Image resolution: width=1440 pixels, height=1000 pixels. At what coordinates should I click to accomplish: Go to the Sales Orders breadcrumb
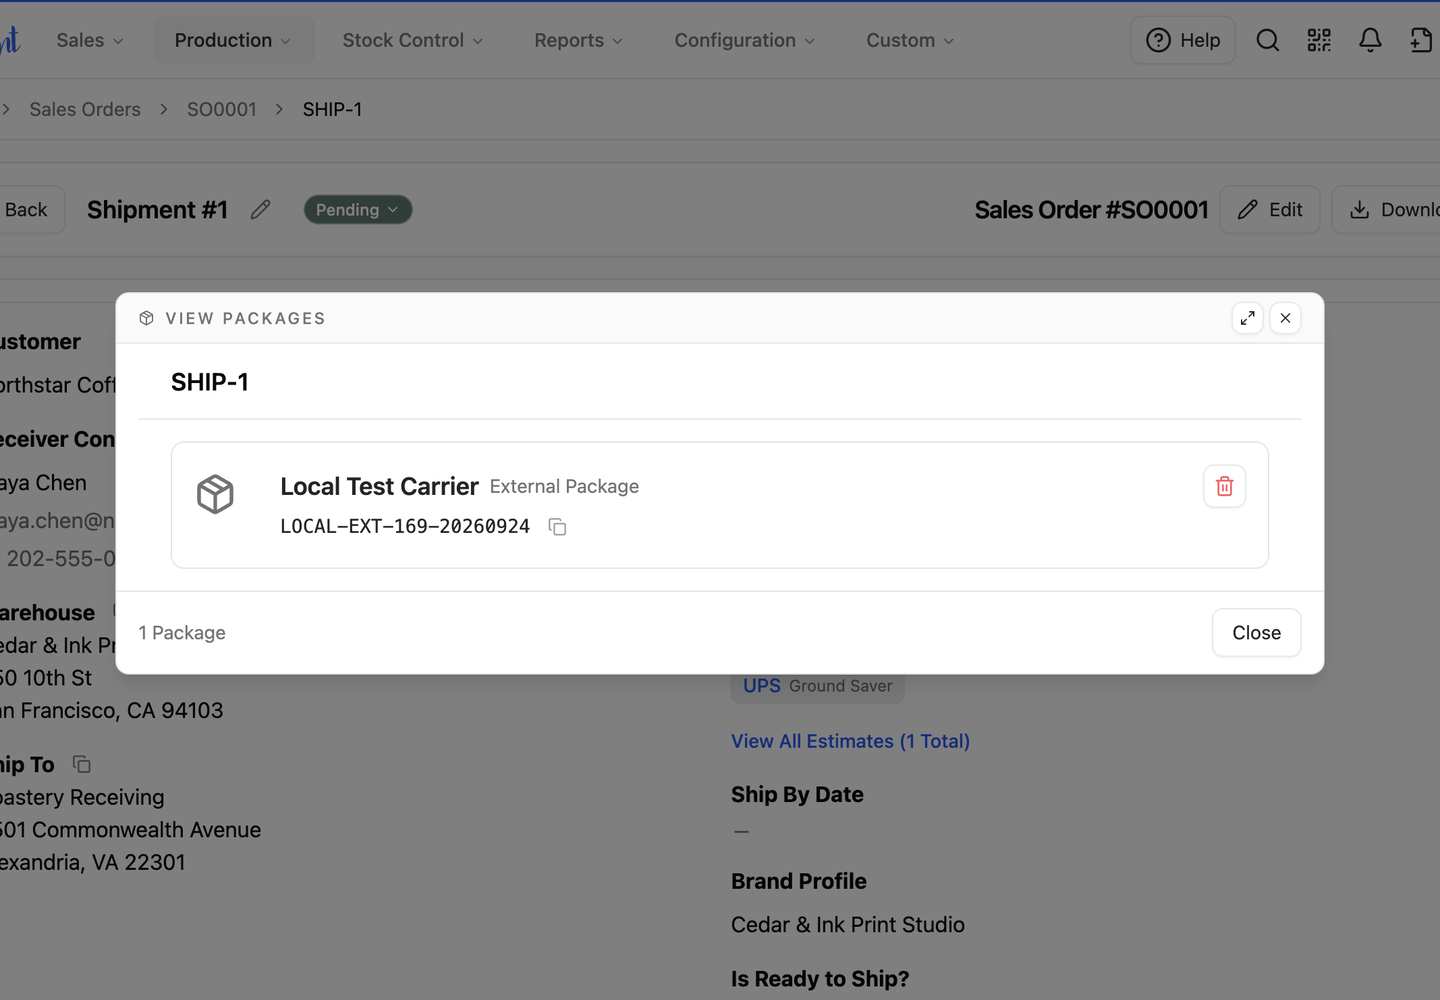click(85, 109)
